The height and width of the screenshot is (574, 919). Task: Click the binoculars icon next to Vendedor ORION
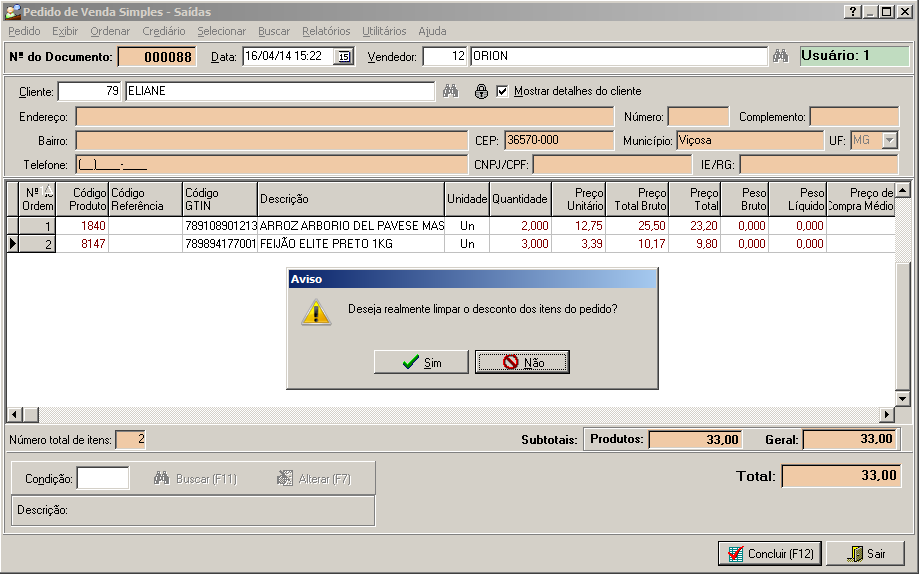[782, 56]
